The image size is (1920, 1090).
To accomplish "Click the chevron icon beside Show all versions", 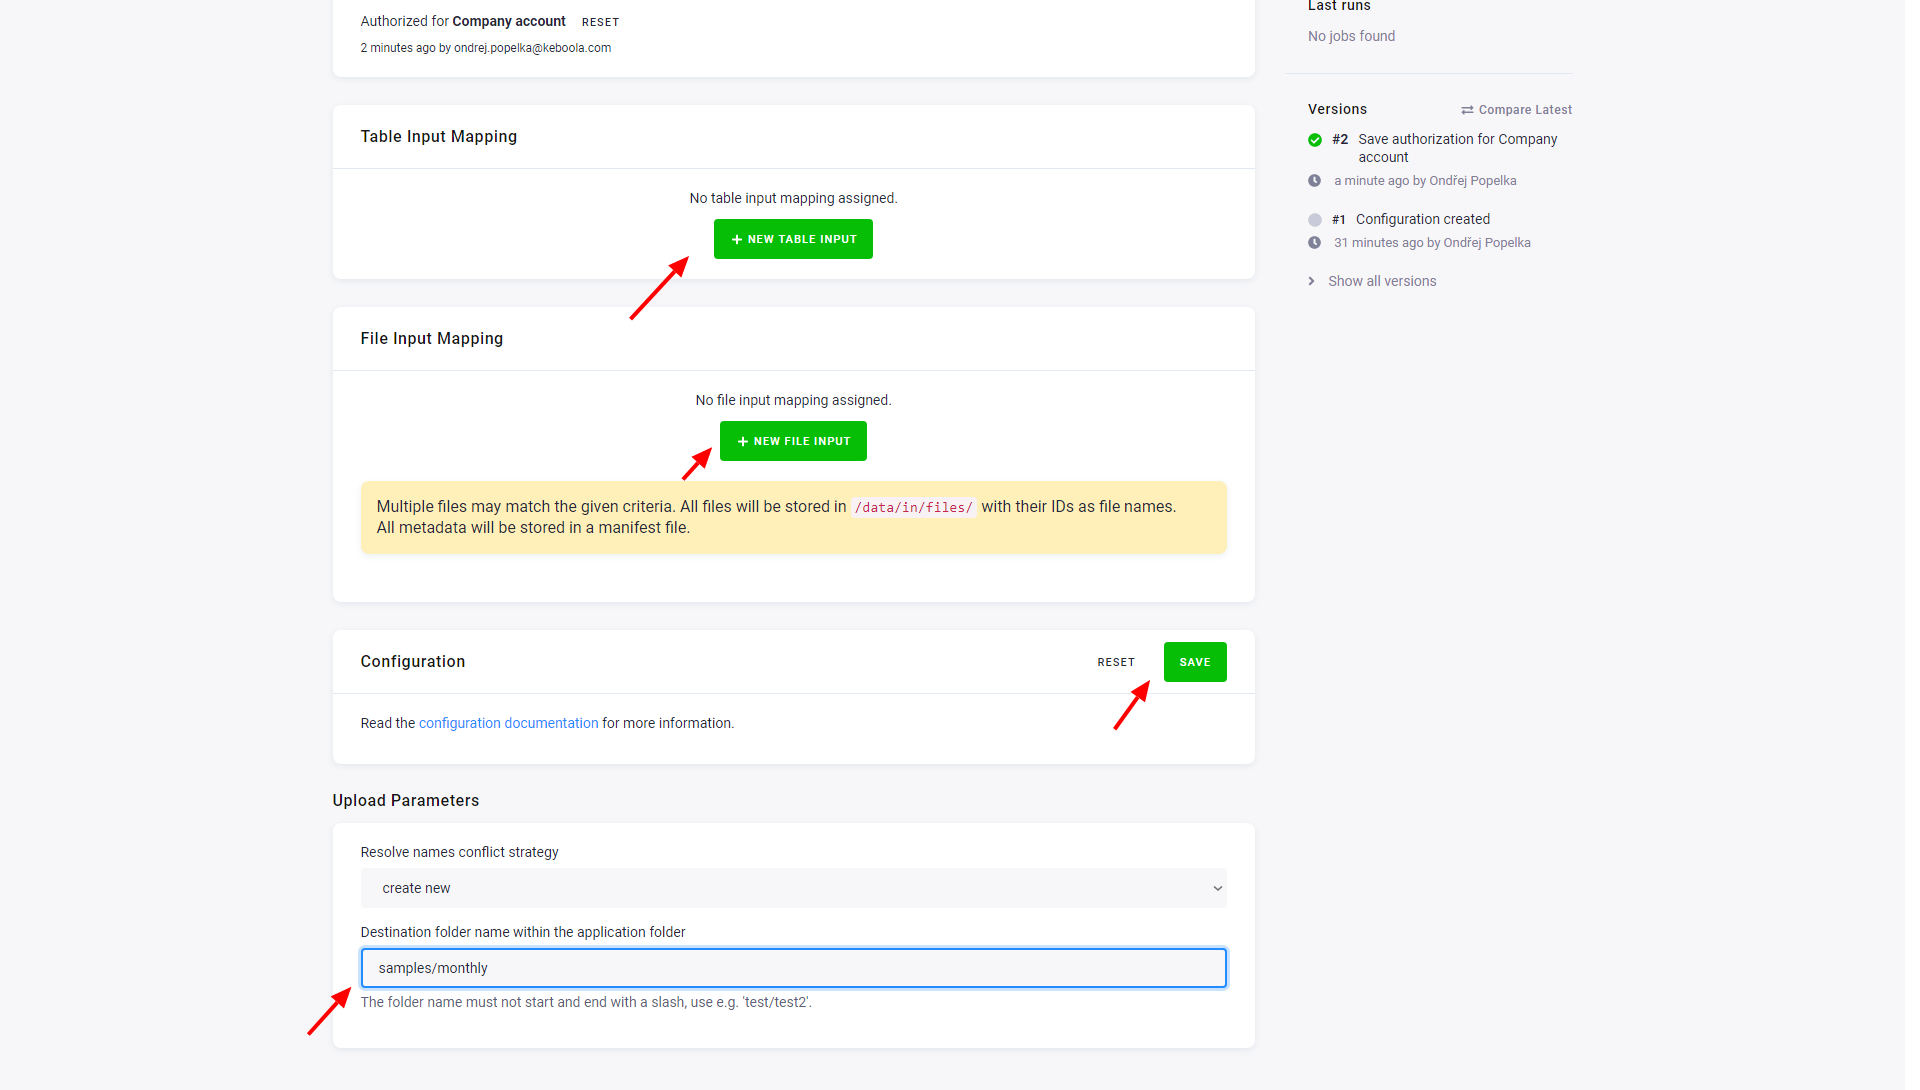I will (1312, 281).
